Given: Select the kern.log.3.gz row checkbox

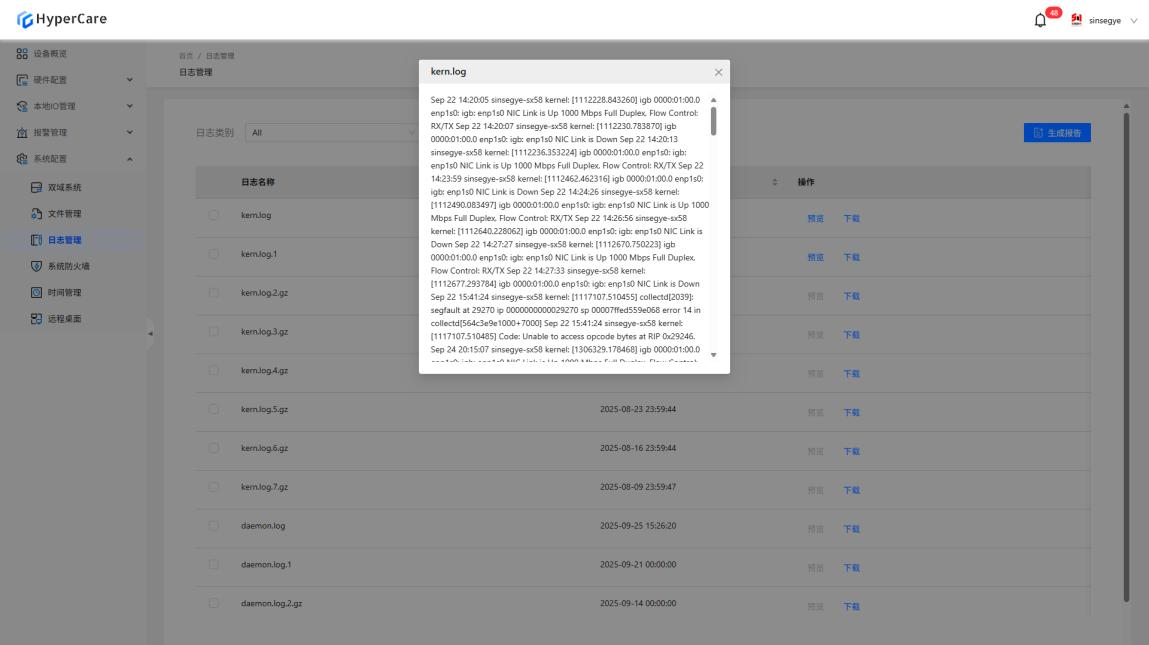Looking at the screenshot, I should pyautogui.click(x=213, y=332).
